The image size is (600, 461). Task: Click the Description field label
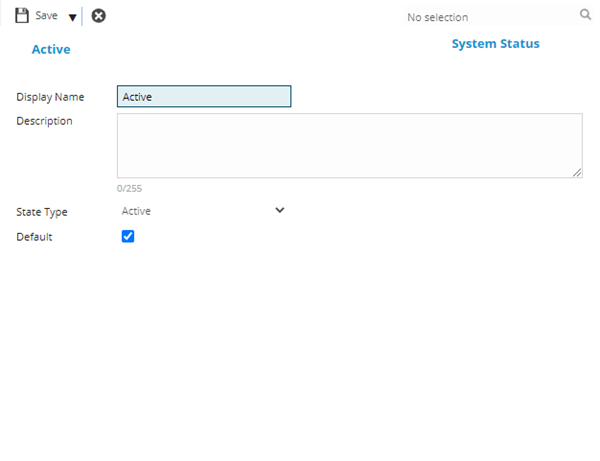(44, 121)
